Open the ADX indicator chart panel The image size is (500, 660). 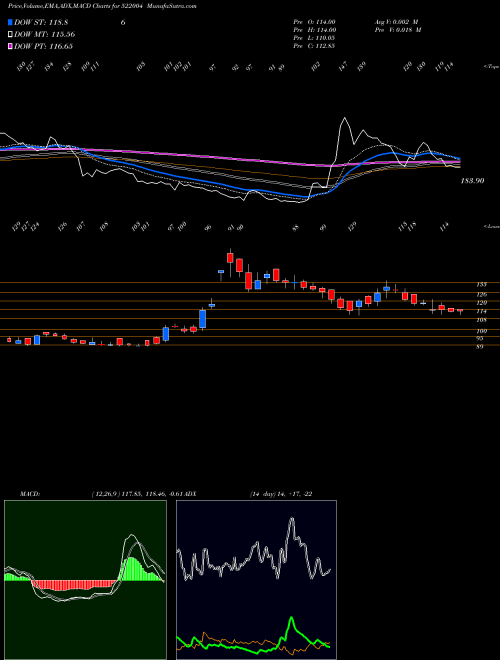click(x=256, y=580)
